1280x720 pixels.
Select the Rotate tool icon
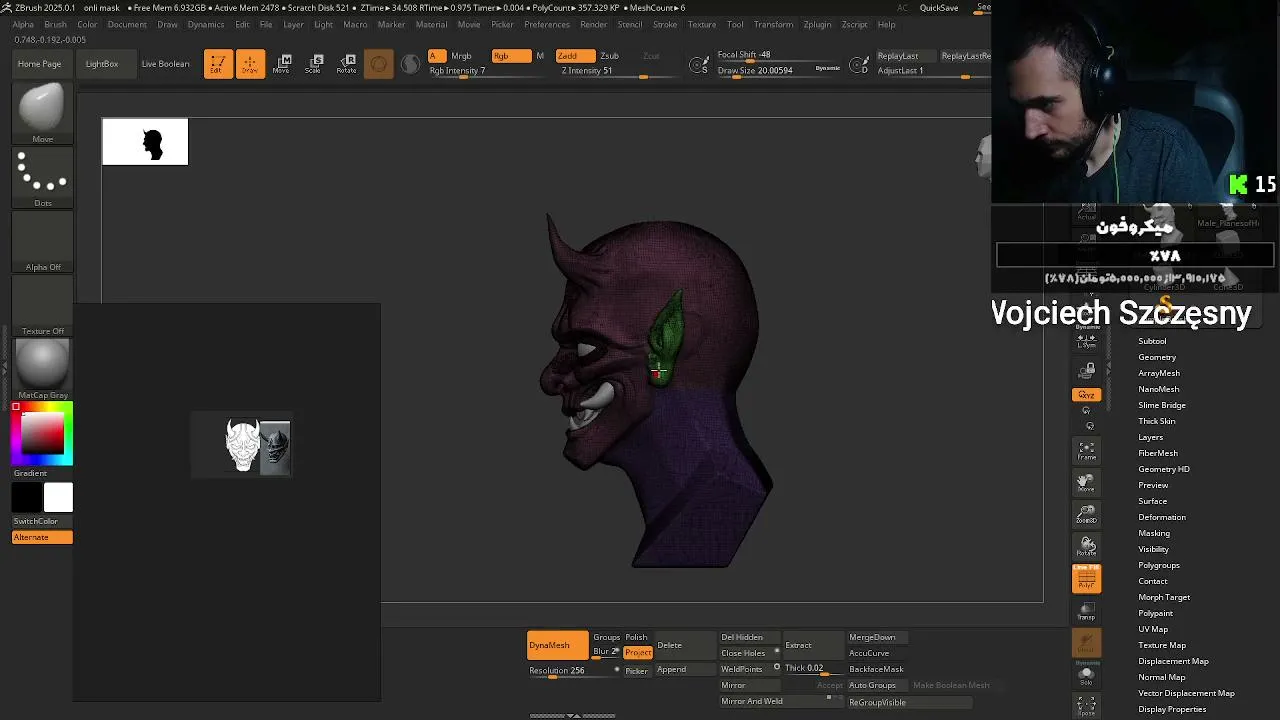(x=347, y=64)
